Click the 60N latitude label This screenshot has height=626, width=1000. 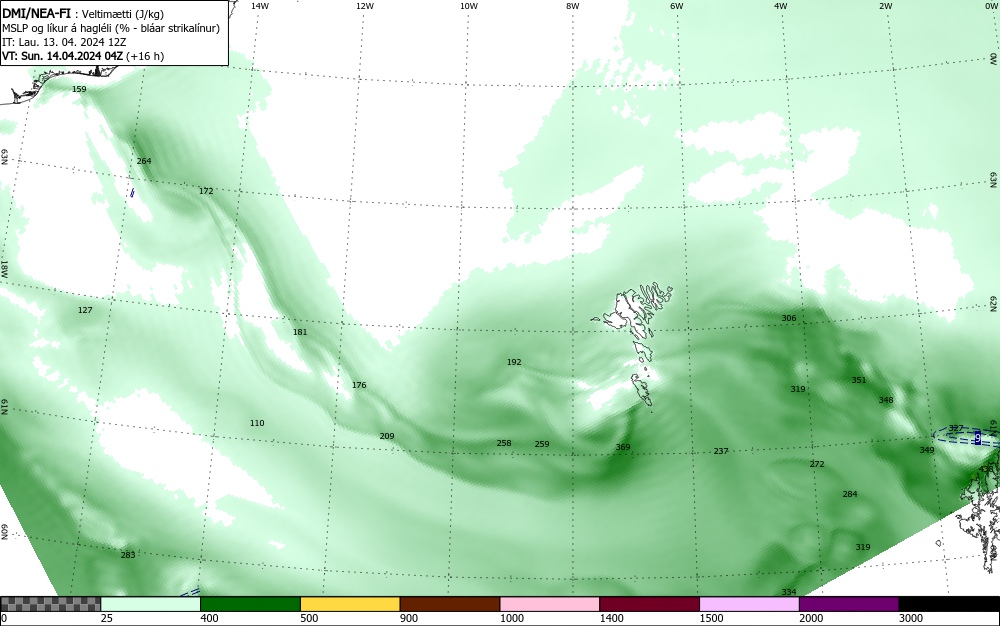tap(4, 532)
